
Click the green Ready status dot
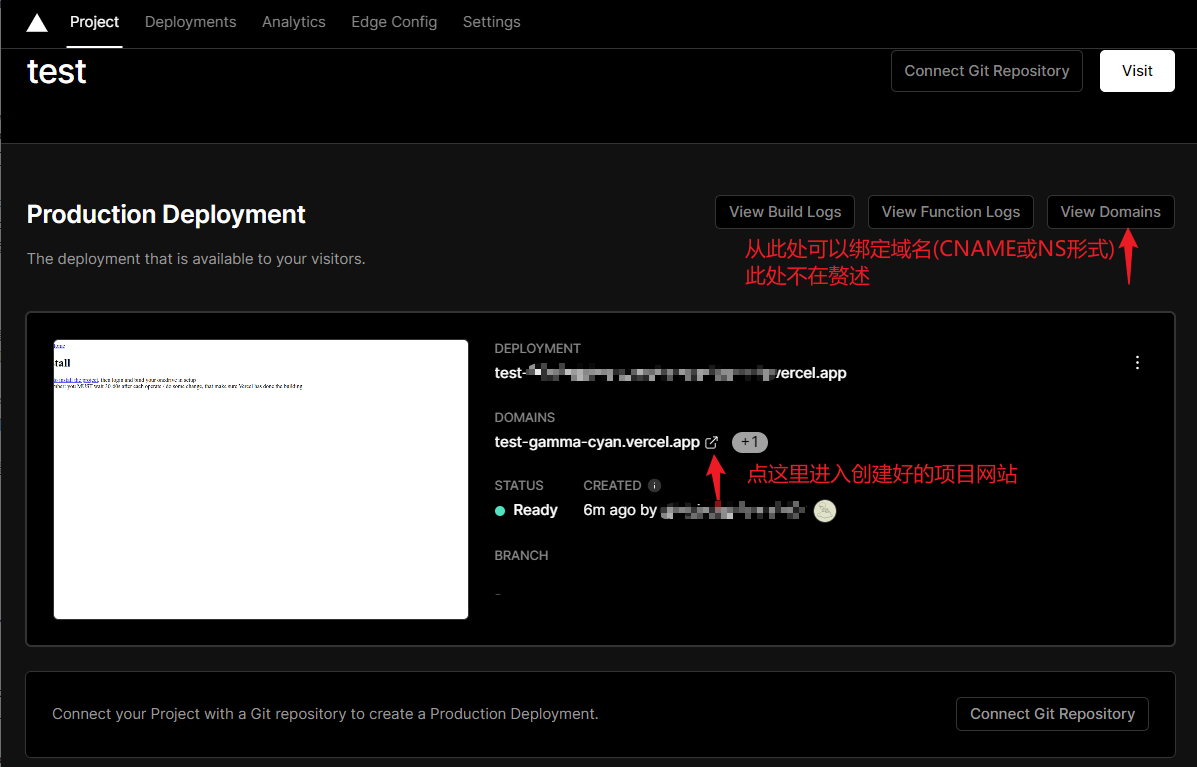pos(501,511)
